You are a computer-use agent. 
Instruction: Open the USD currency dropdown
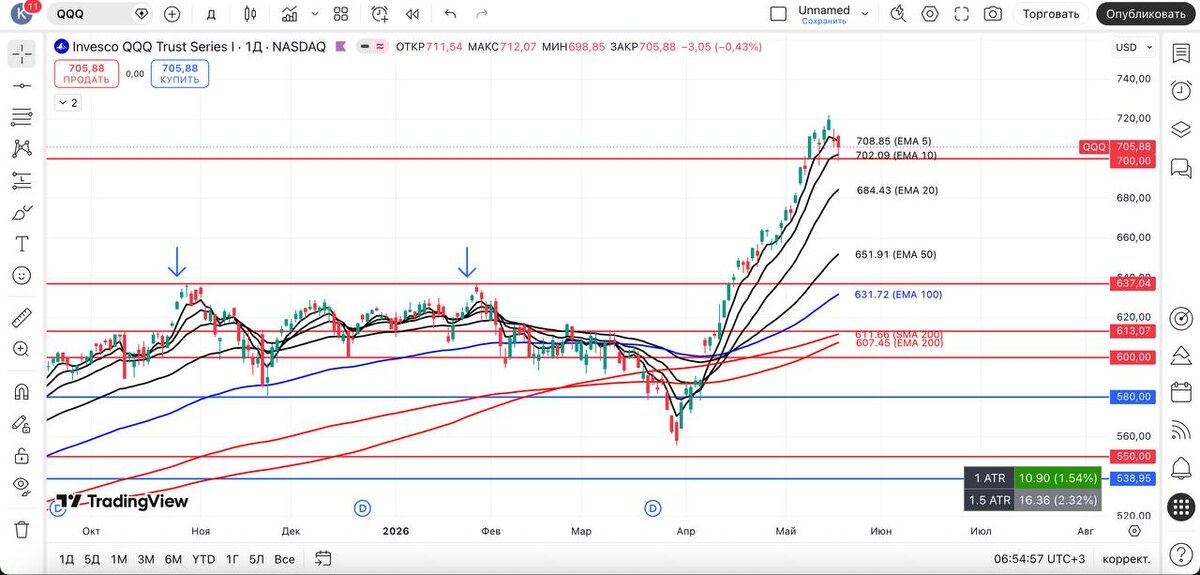point(1134,47)
